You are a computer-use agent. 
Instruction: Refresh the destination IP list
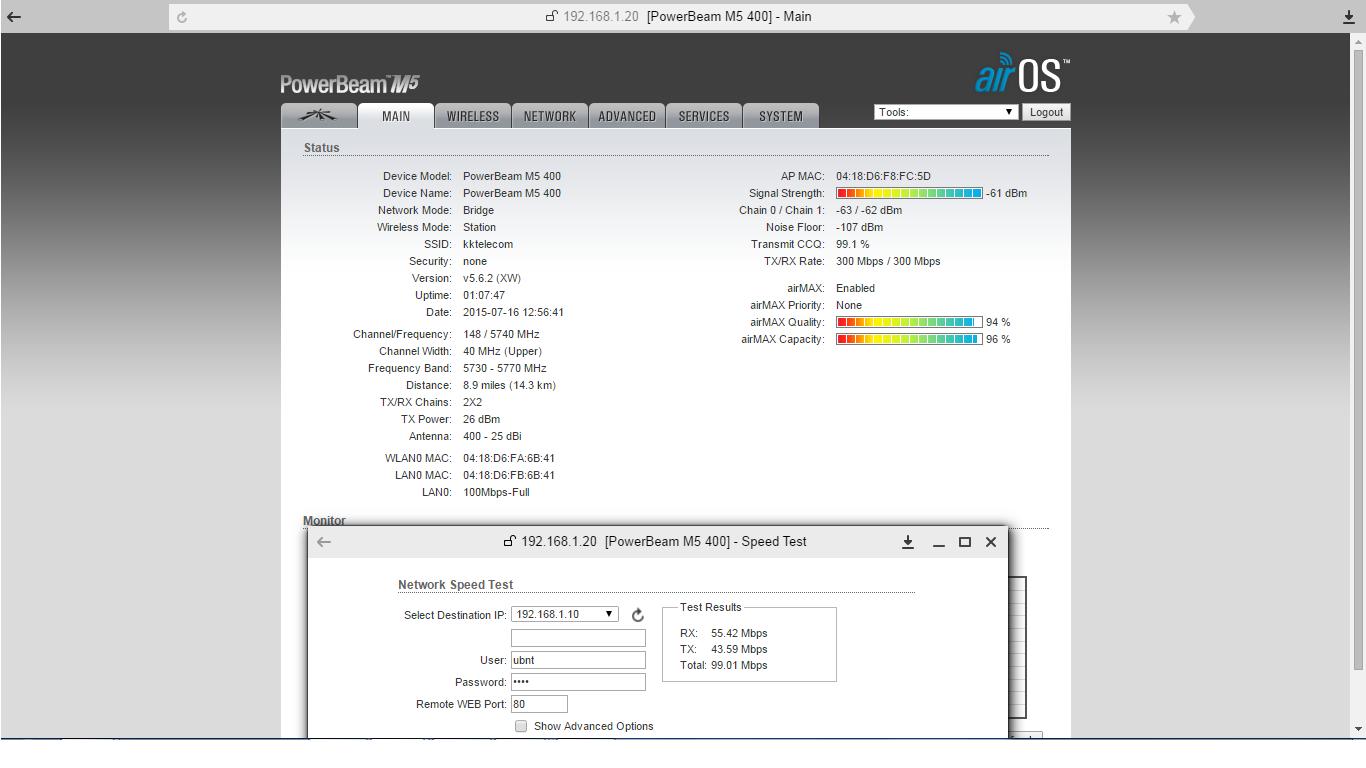(638, 615)
